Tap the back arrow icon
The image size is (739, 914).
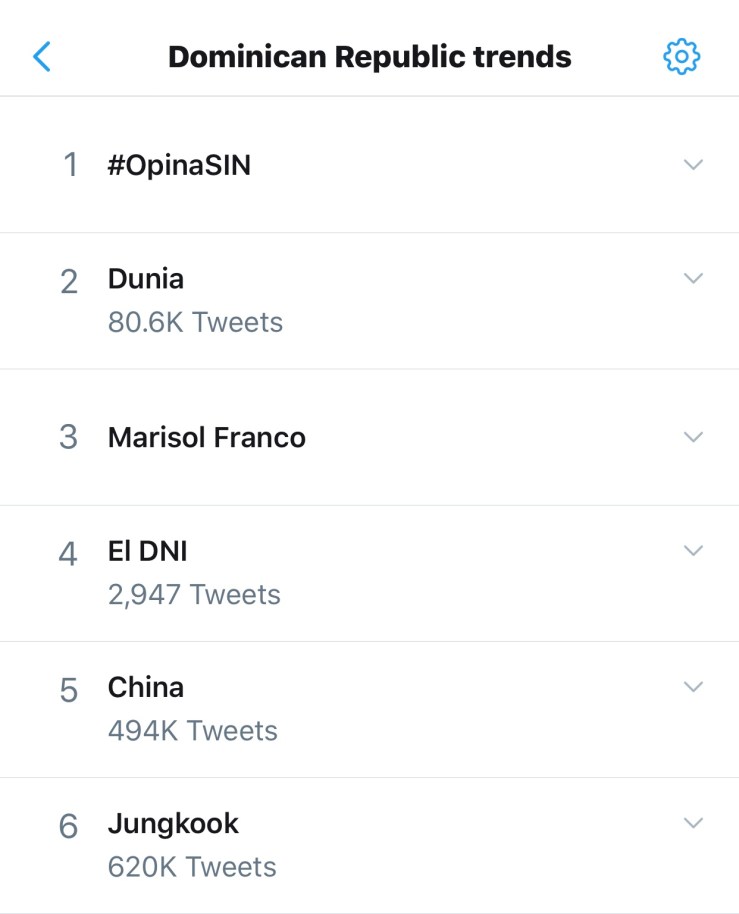41,57
